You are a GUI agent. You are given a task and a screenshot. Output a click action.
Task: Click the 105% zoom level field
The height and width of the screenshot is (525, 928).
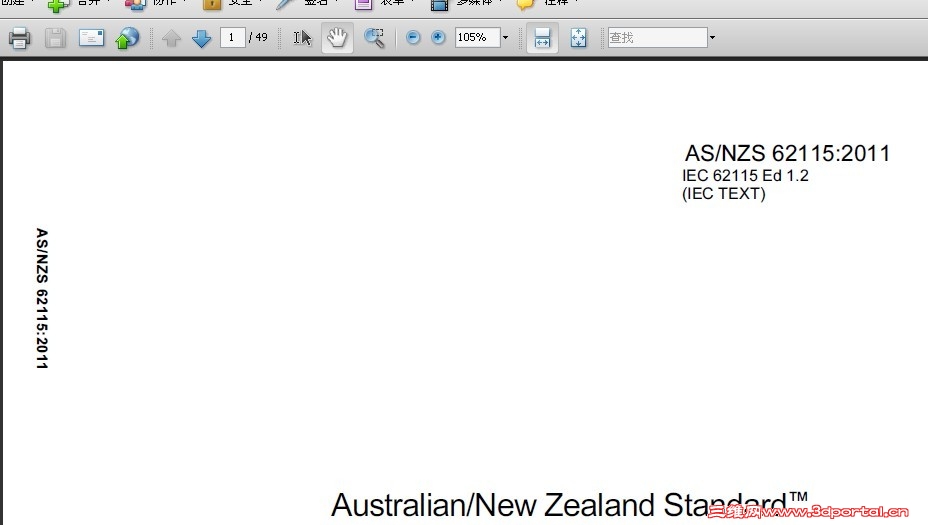click(478, 37)
